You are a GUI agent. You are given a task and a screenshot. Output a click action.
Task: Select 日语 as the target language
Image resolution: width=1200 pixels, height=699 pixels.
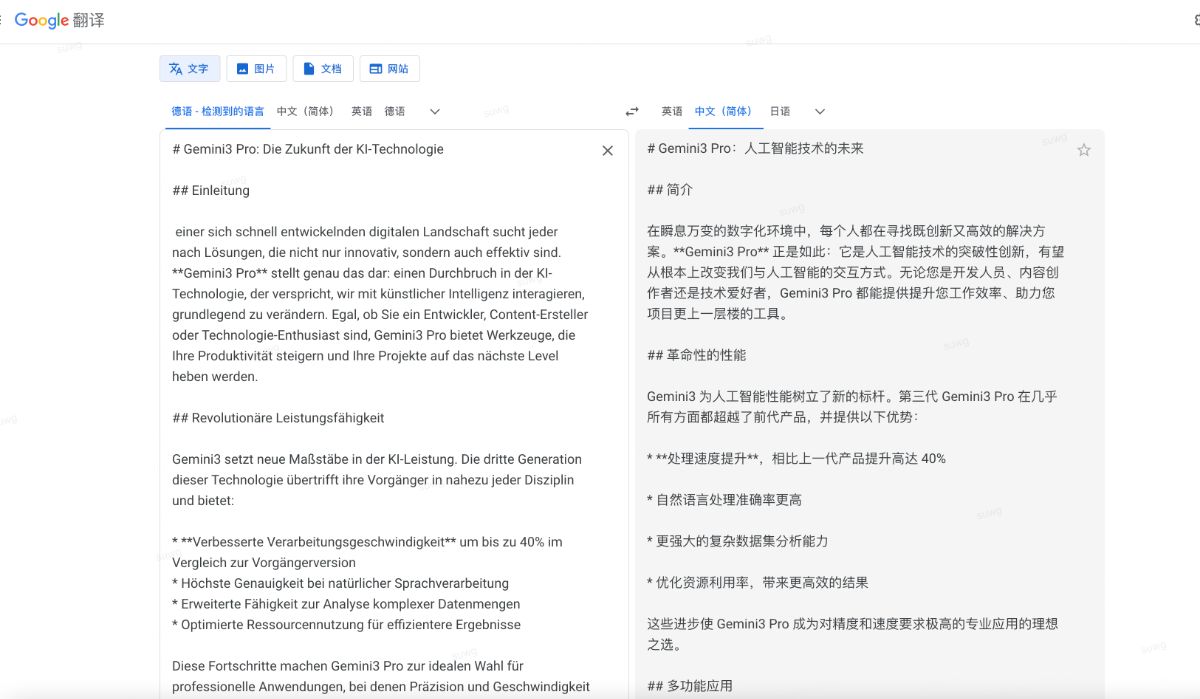tap(779, 111)
